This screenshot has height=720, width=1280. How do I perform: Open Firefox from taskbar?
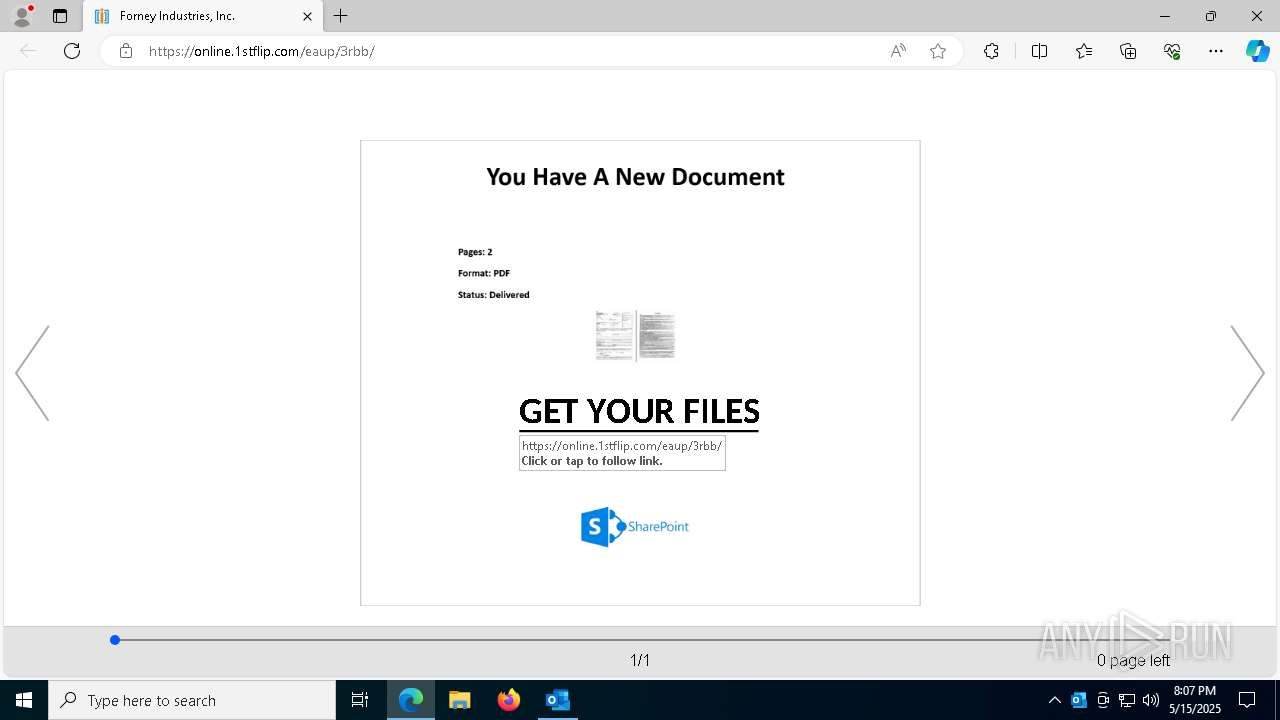pos(509,700)
